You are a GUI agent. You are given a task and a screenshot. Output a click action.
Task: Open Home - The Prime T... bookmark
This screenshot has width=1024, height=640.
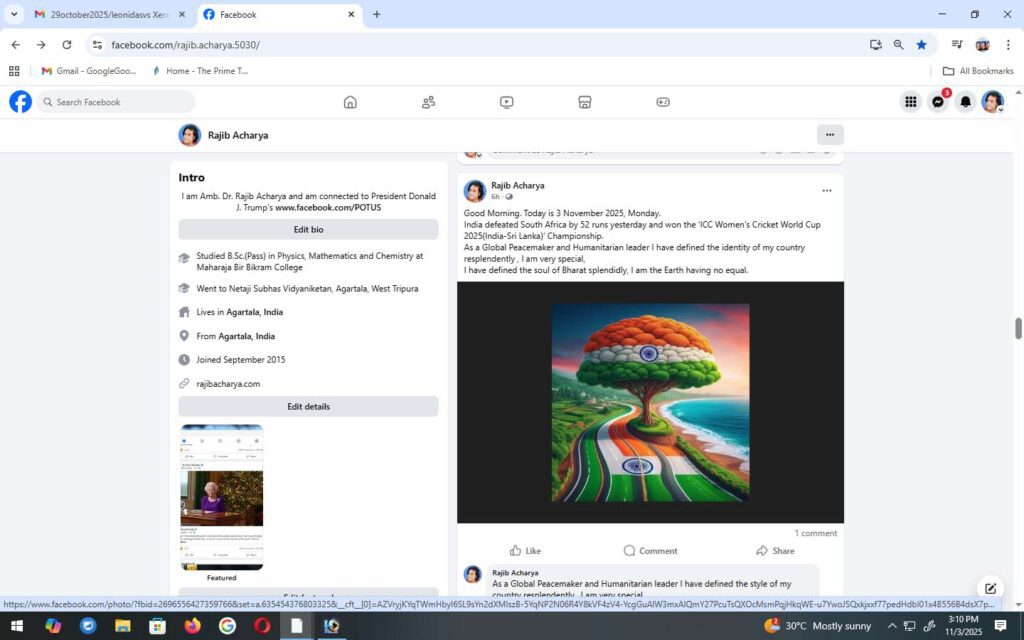[x=200, y=71]
